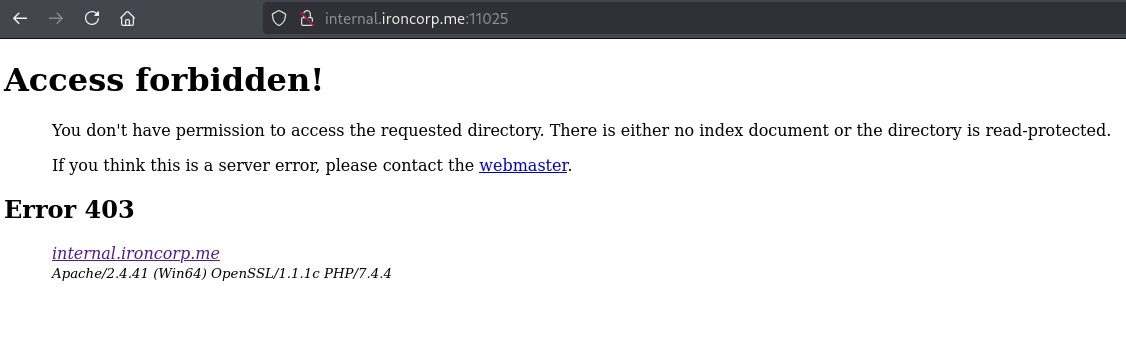Show insecure connection padlock info
This screenshot has width=1126, height=360.
click(307, 19)
